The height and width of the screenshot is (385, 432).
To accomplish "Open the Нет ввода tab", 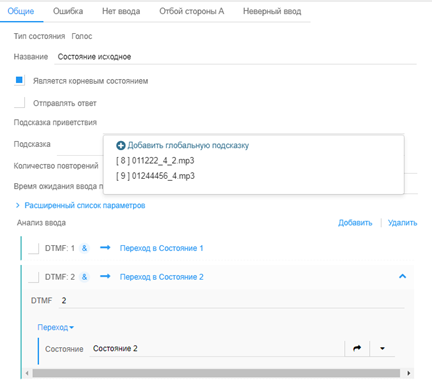I will tap(121, 11).
